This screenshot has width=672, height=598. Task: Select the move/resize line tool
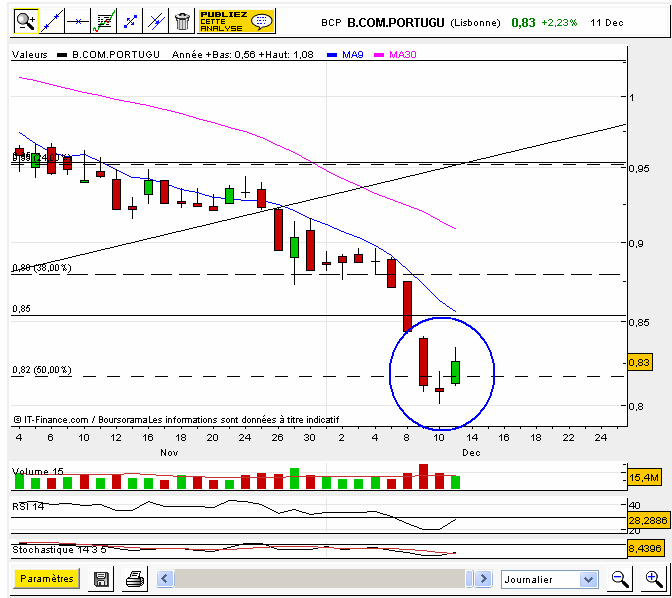pyautogui.click(x=130, y=21)
